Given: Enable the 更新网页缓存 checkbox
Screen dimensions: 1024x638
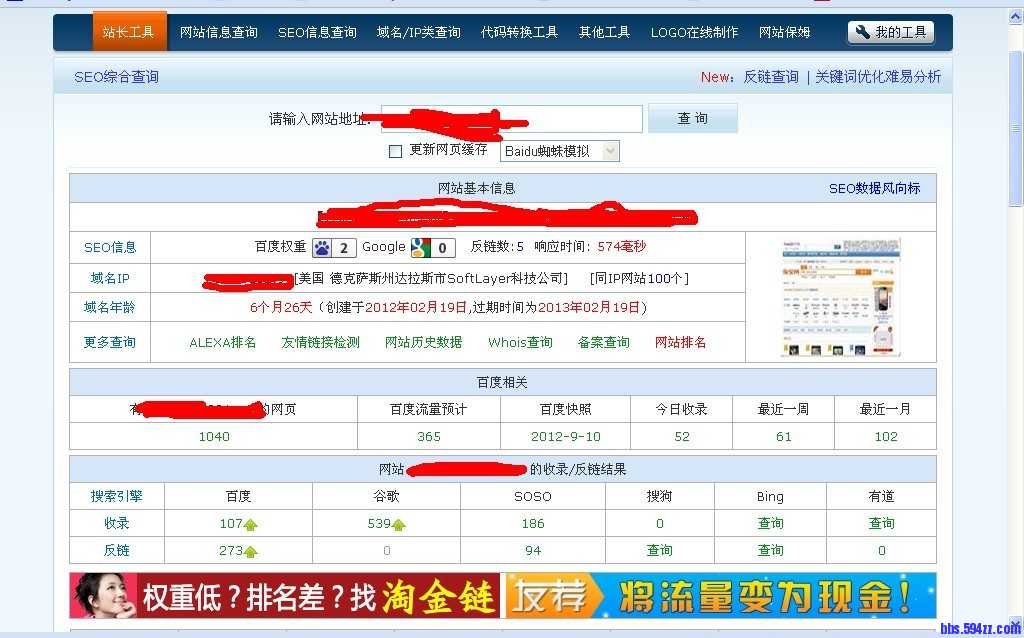Looking at the screenshot, I should click(395, 150).
